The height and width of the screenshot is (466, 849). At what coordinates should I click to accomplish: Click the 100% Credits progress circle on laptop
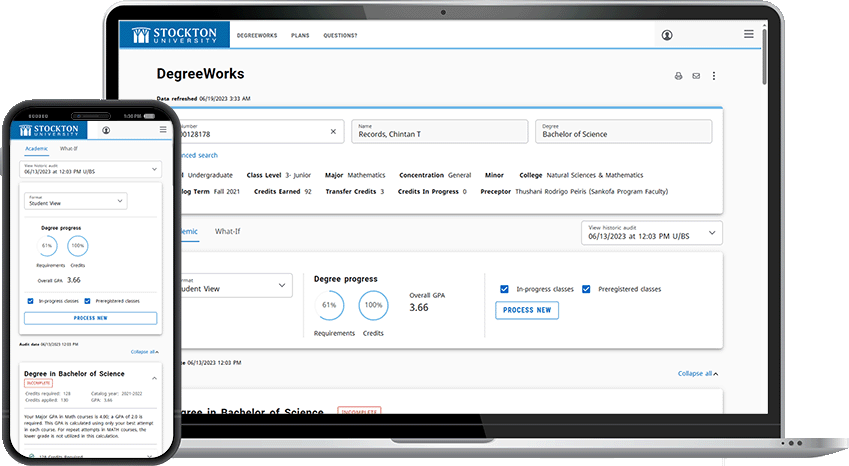tap(374, 305)
